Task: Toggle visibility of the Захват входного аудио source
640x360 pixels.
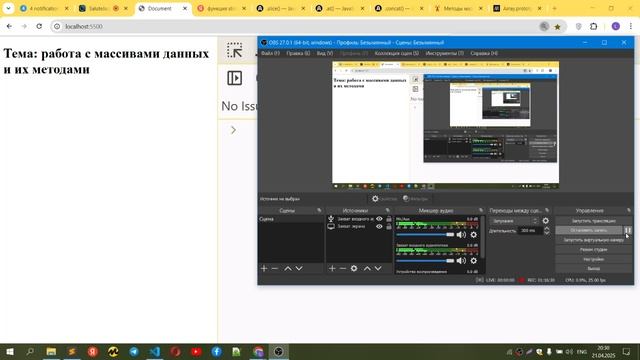Action: pyautogui.click(x=379, y=219)
